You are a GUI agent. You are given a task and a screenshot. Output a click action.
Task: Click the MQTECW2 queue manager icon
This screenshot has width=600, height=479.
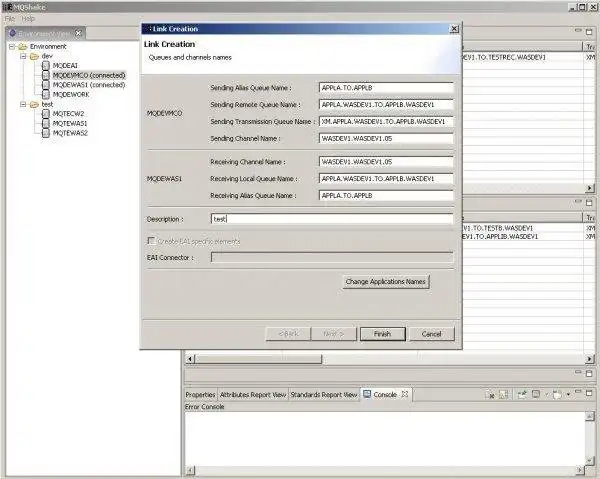click(x=46, y=114)
